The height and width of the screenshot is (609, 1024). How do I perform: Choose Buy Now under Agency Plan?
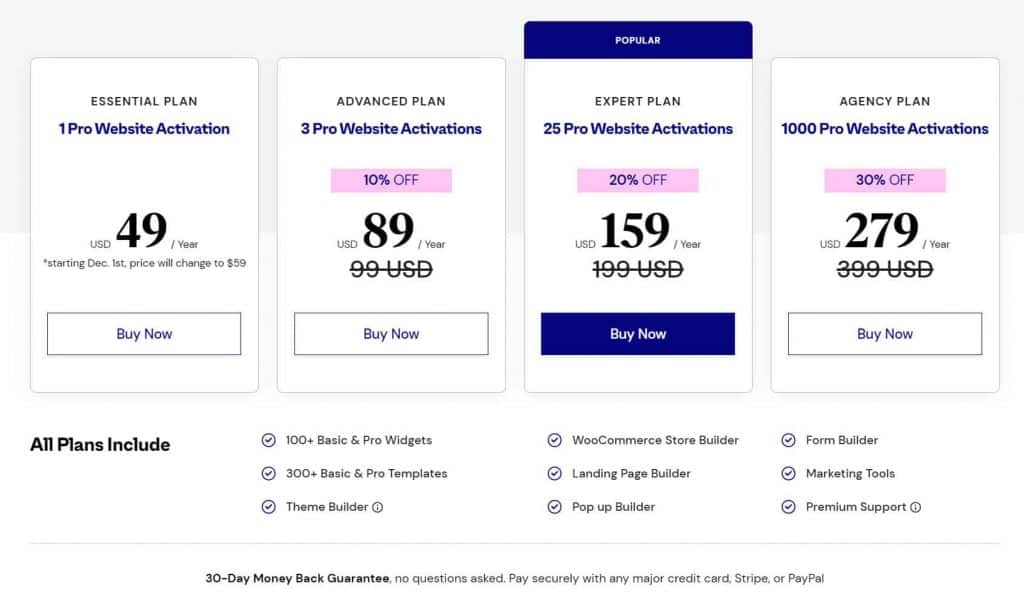pyautogui.click(x=885, y=334)
